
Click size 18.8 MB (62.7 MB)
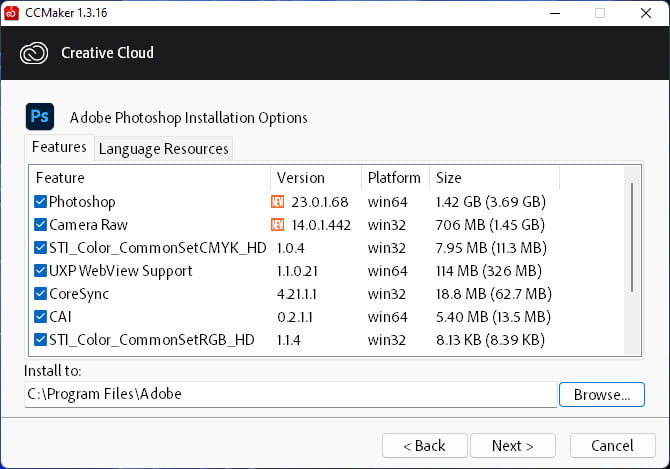pos(494,294)
